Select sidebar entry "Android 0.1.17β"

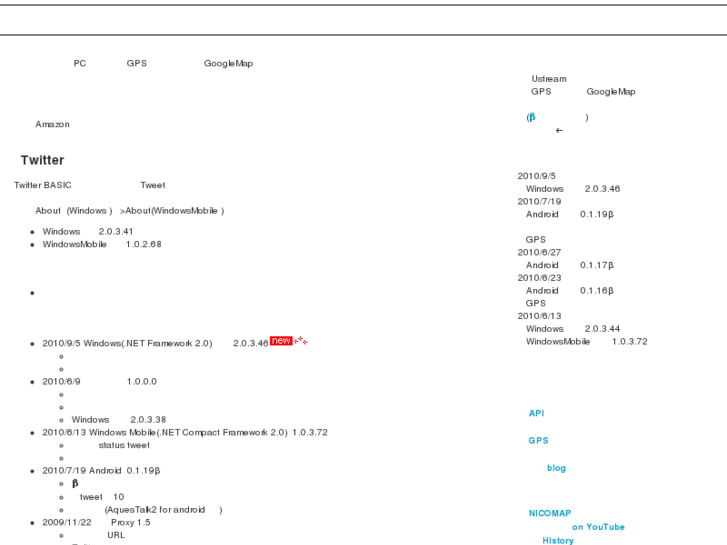(x=570, y=265)
